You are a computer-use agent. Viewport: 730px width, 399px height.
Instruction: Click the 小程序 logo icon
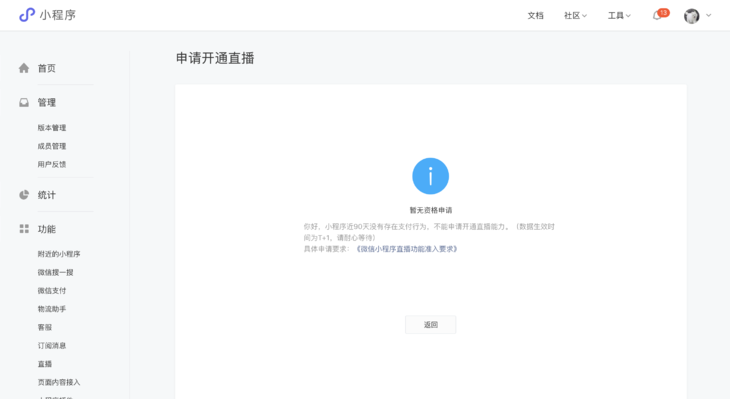pyautogui.click(x=27, y=15)
